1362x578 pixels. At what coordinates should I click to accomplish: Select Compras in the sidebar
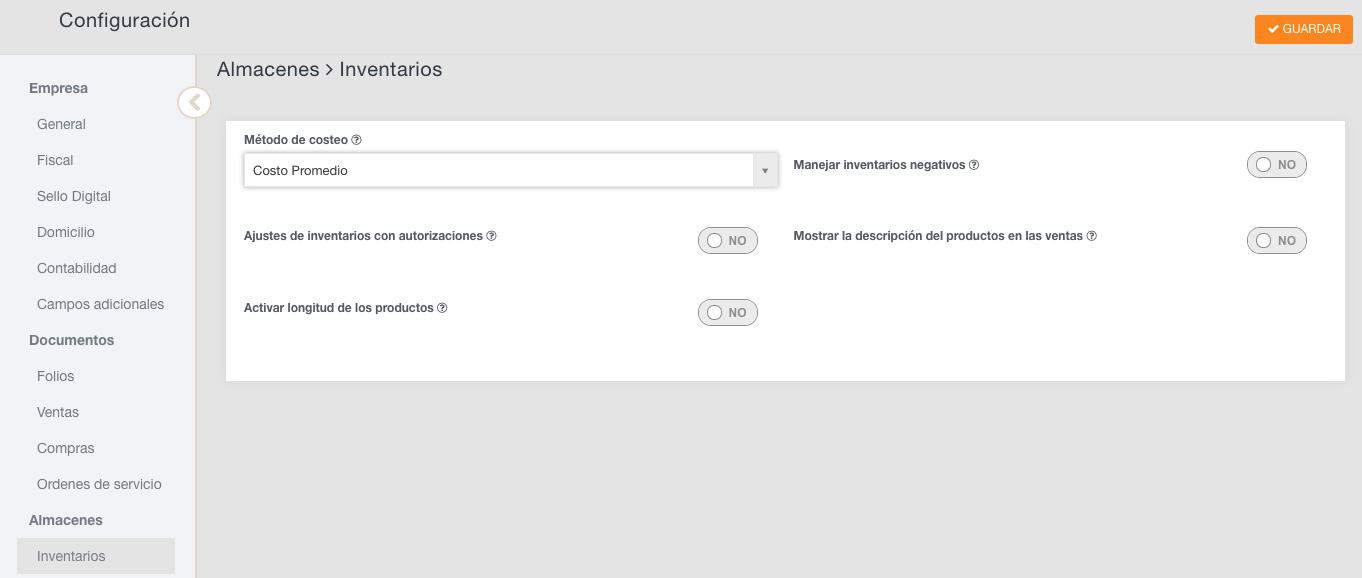pyautogui.click(x=66, y=448)
